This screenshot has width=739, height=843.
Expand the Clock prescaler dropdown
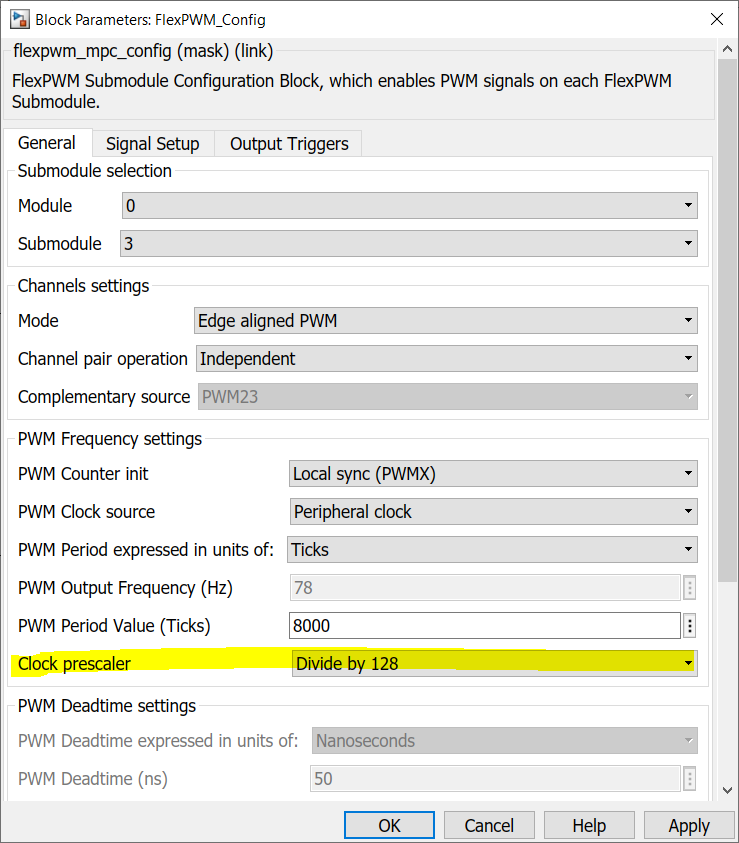point(493,663)
